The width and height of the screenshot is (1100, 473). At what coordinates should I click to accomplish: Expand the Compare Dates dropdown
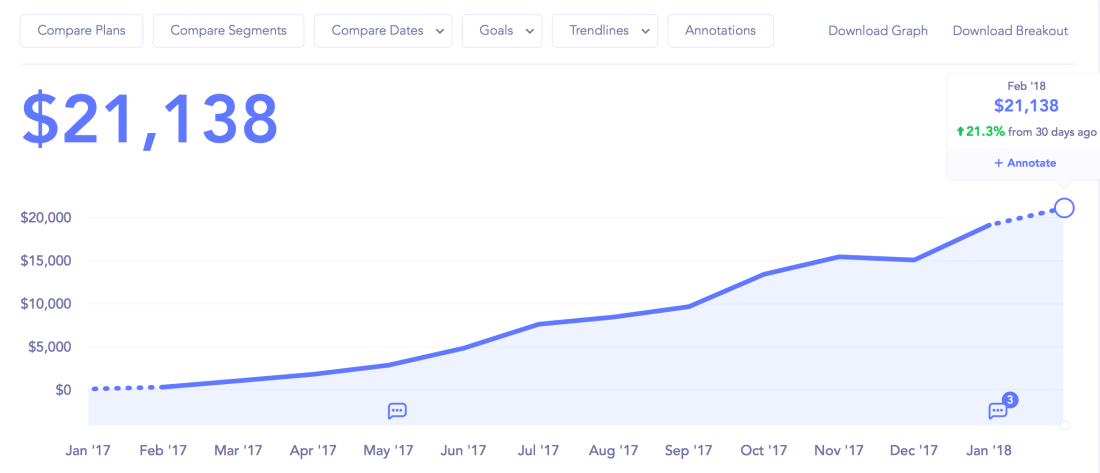383,31
